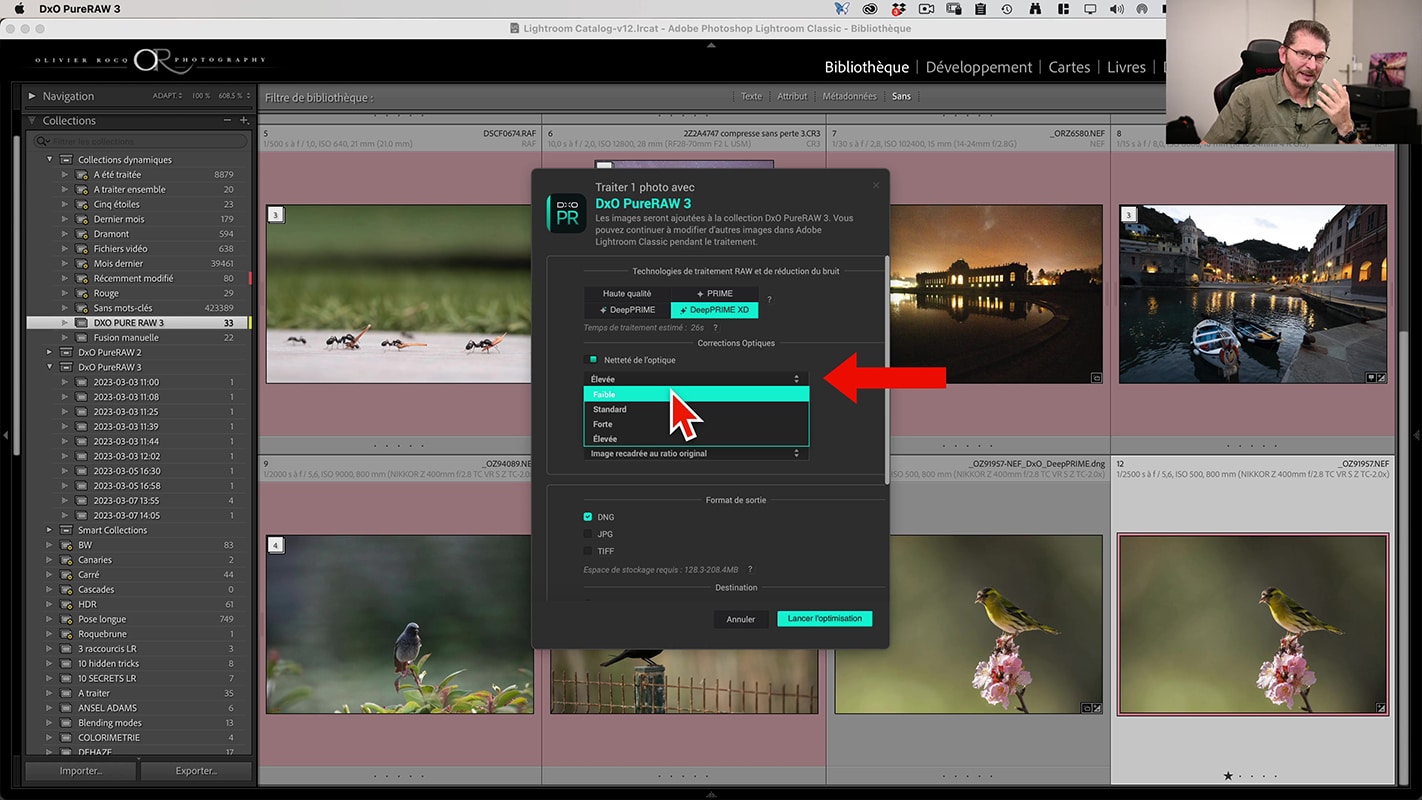Click the clipboard icon in menu bar
This screenshot has height=800, width=1422.
[x=980, y=9]
